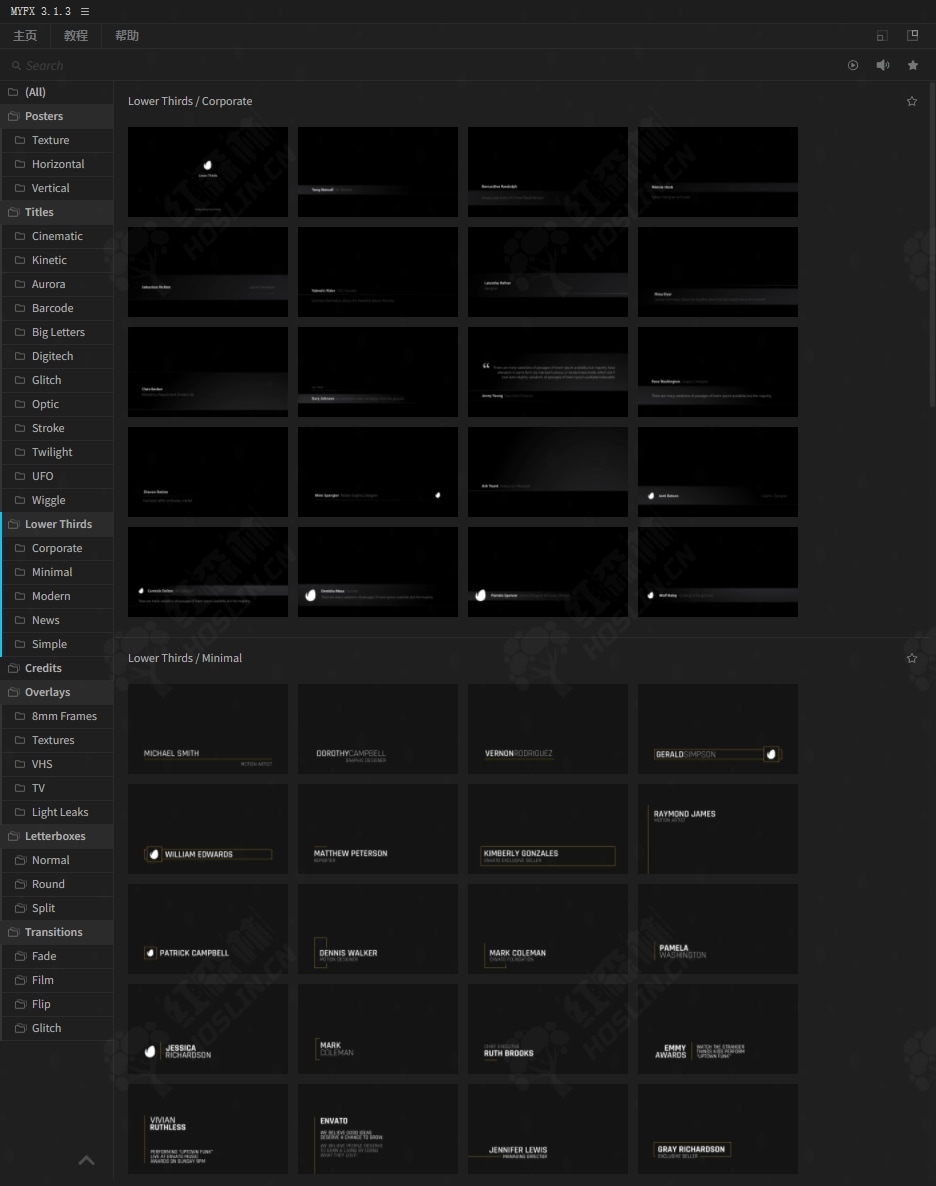Select the Big Letters category

[57, 333]
